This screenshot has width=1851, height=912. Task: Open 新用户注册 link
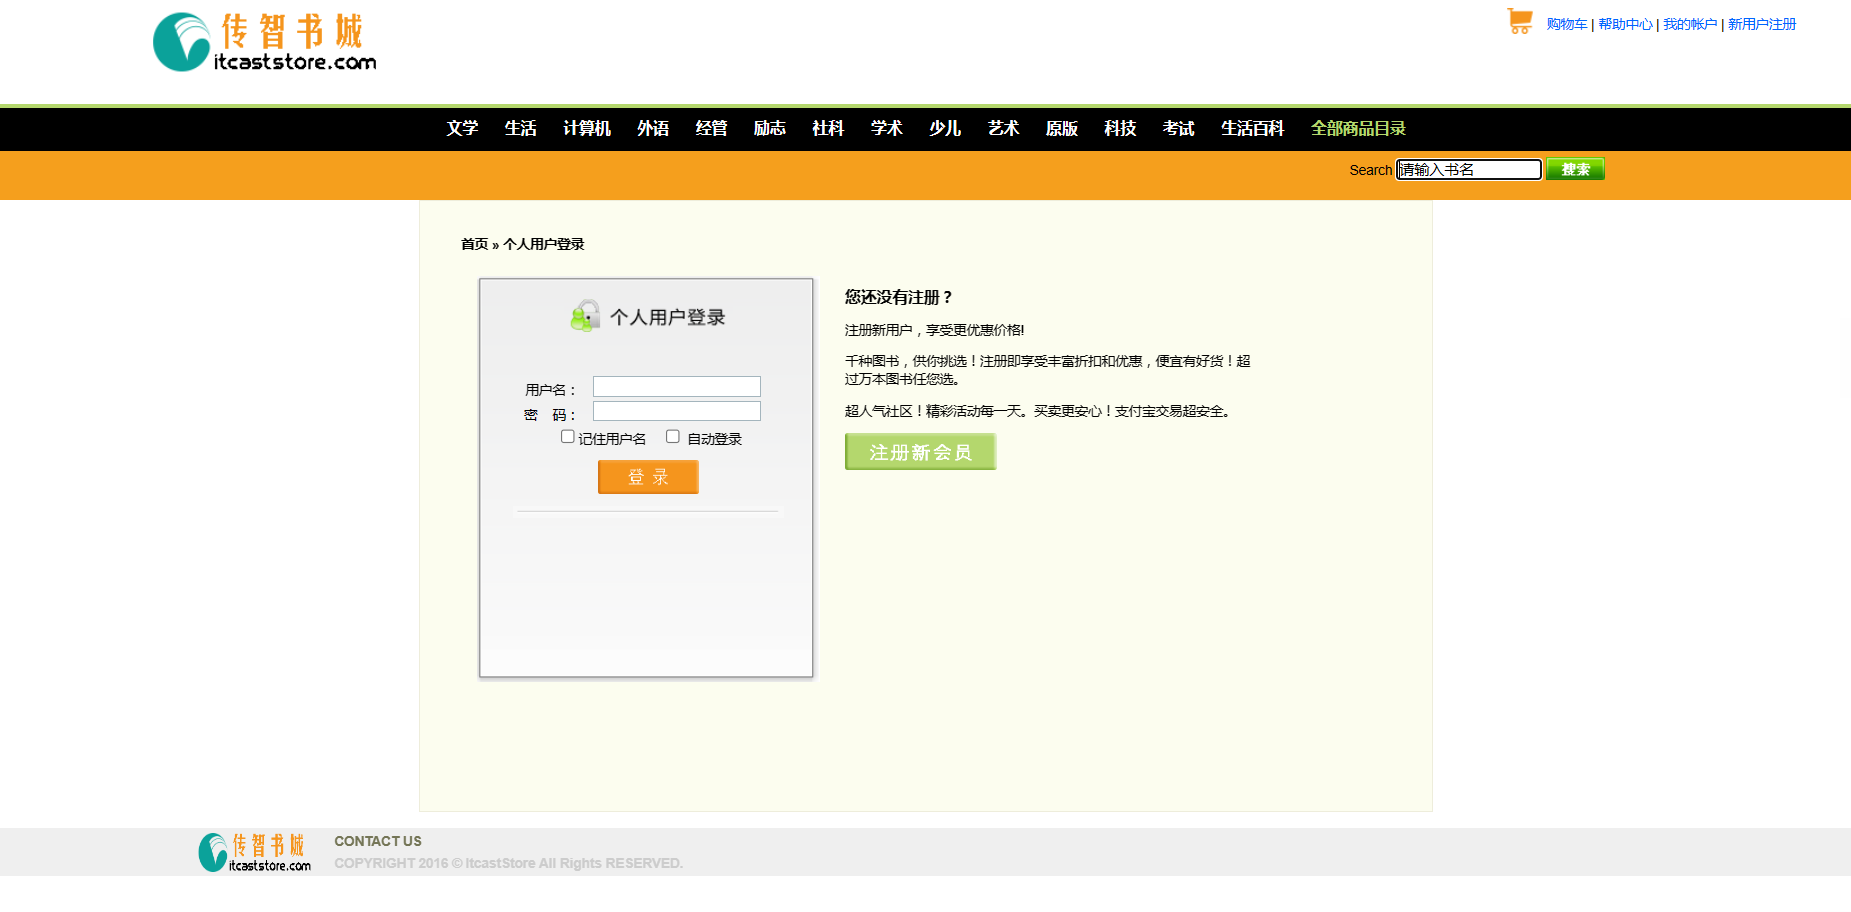click(1762, 24)
